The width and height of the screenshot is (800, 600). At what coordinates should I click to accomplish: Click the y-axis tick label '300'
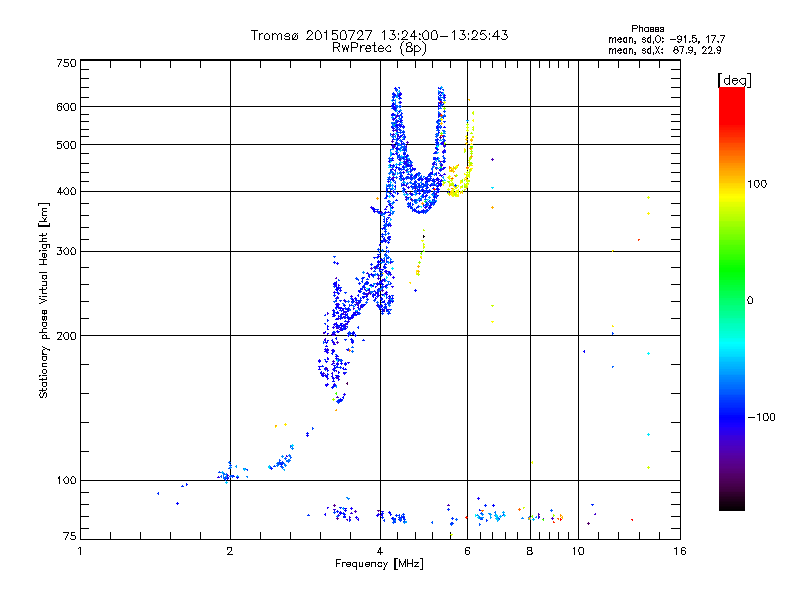point(66,252)
